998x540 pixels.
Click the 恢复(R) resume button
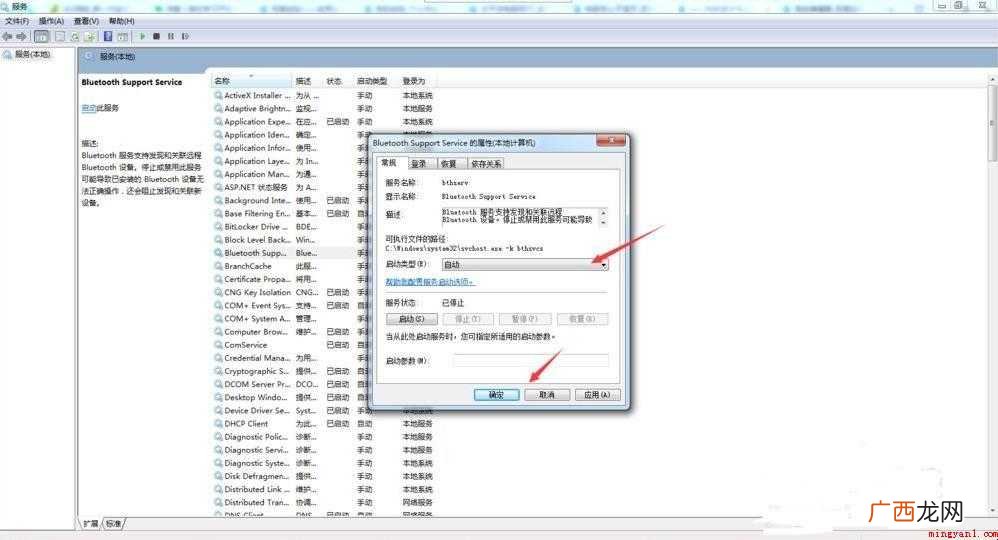(582, 319)
